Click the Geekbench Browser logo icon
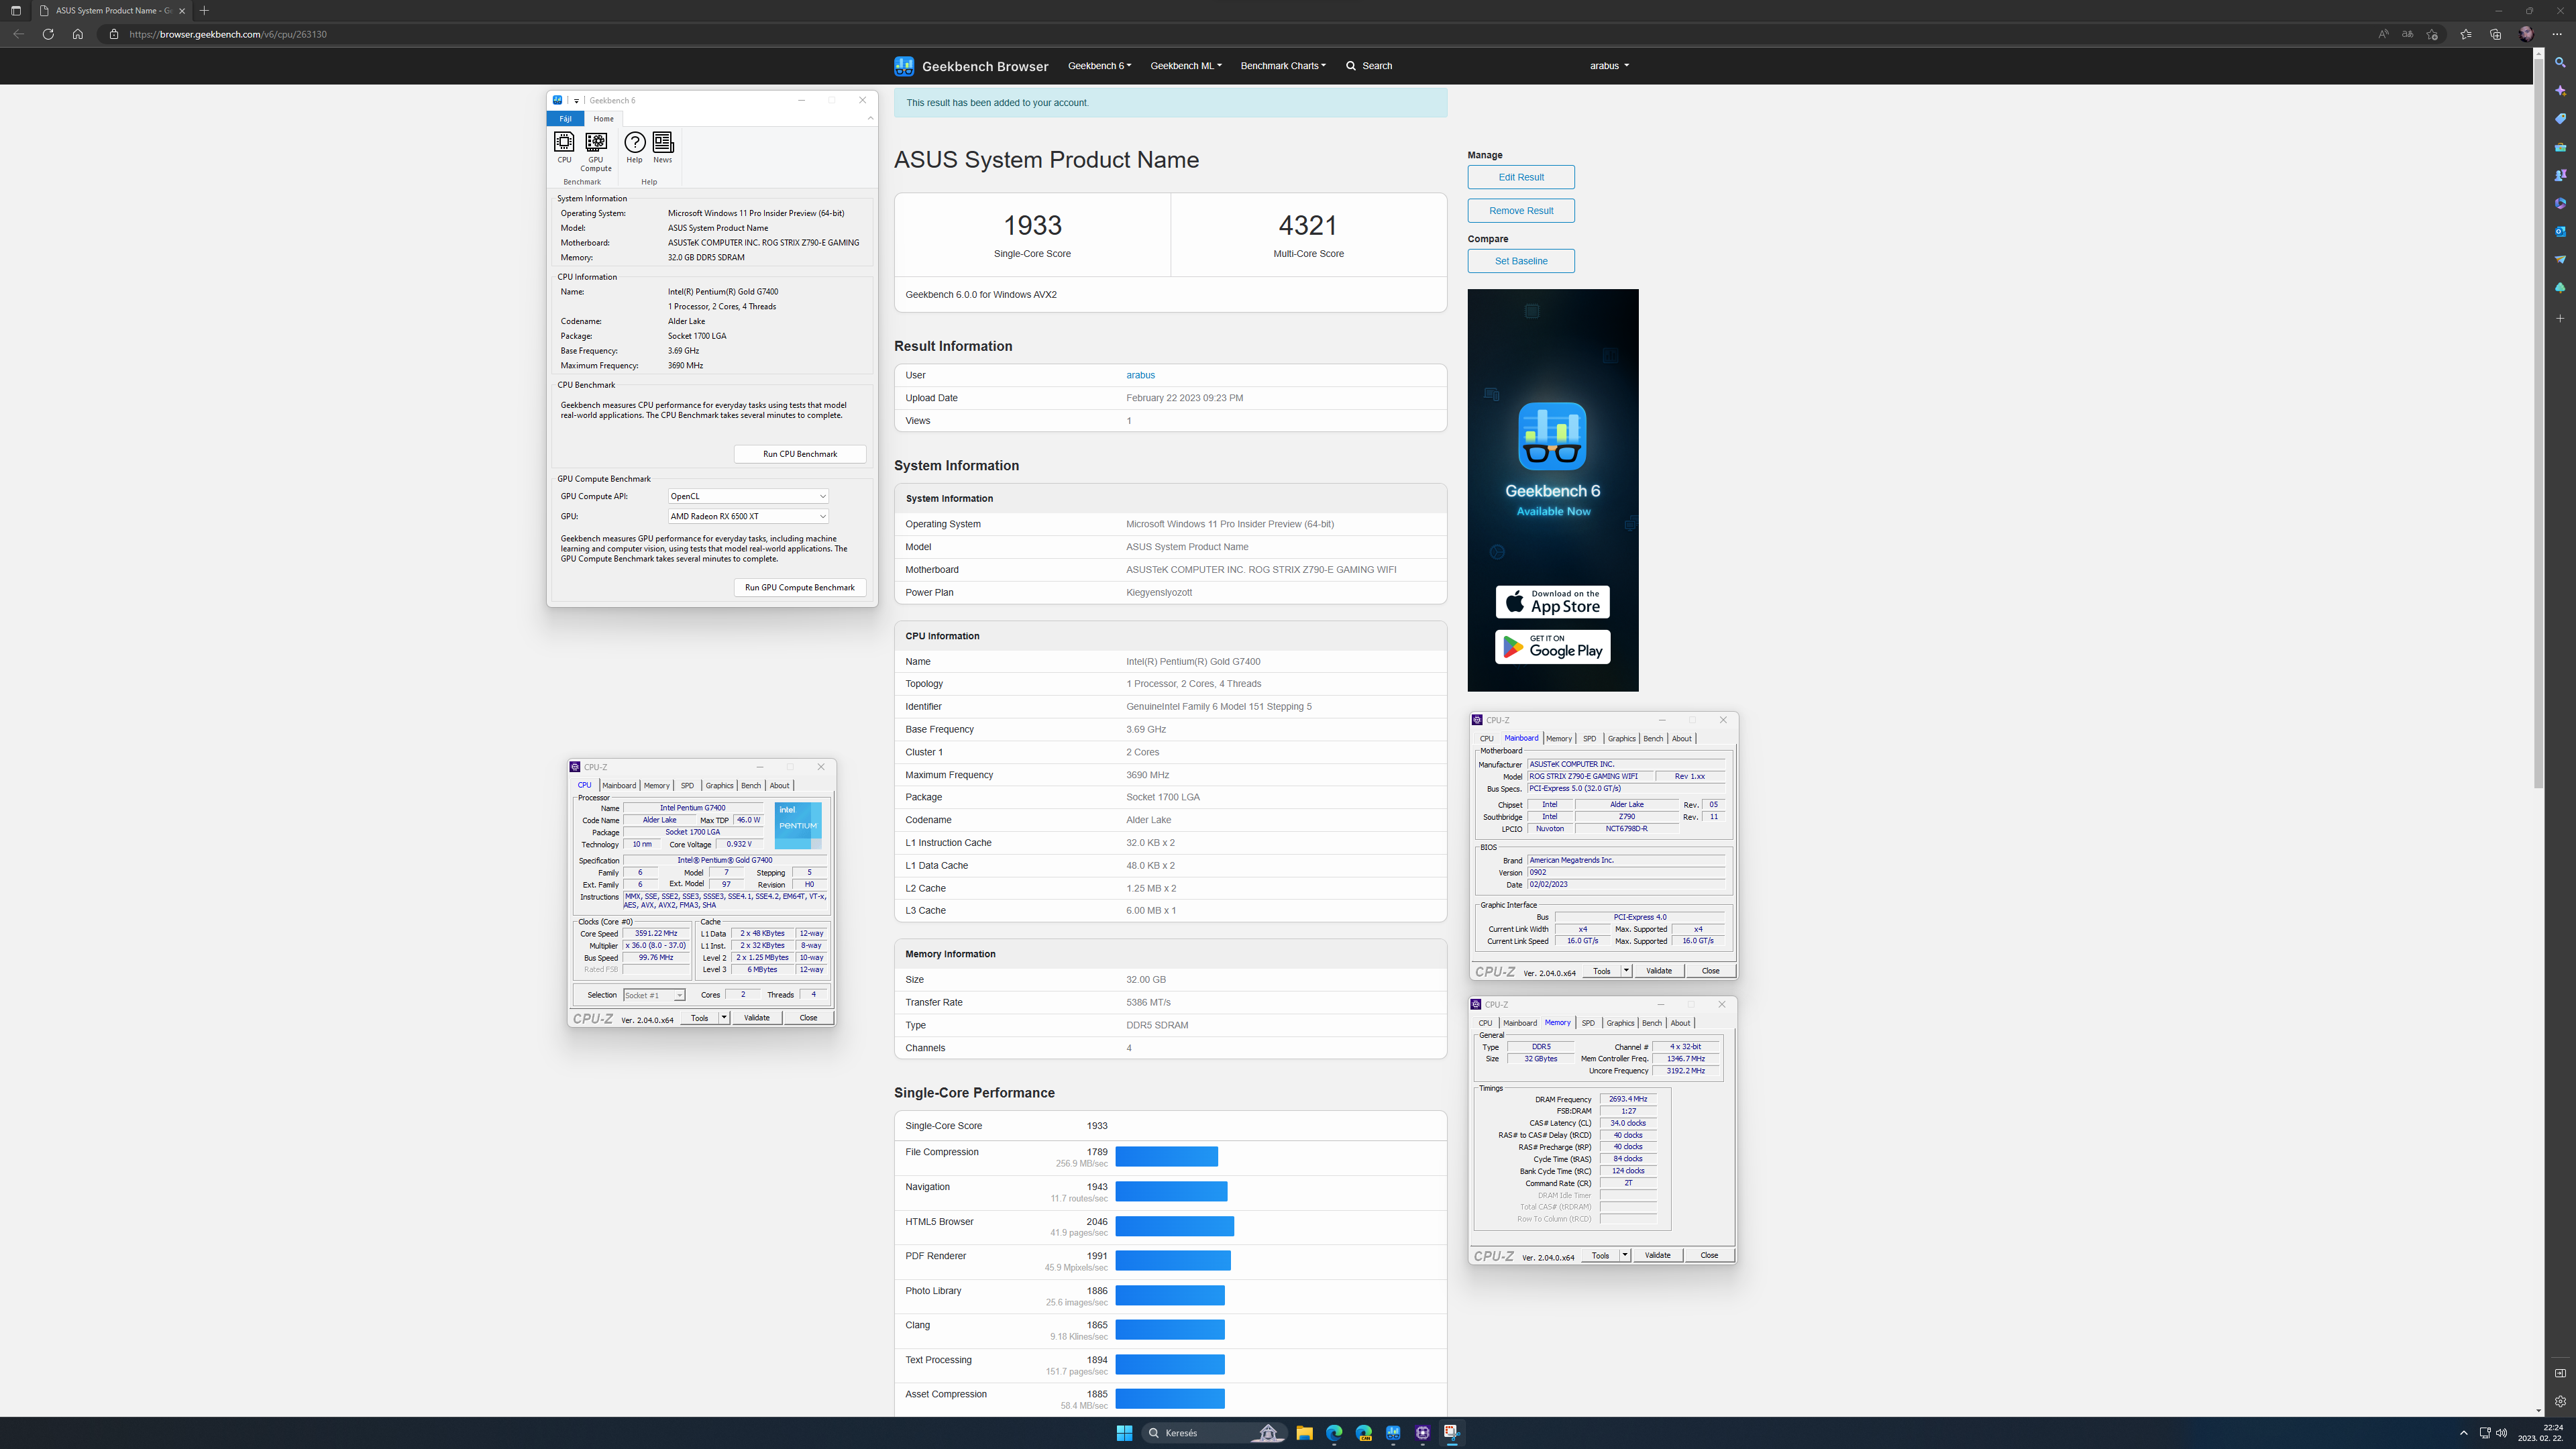Image resolution: width=2576 pixels, height=1449 pixels. (904, 66)
